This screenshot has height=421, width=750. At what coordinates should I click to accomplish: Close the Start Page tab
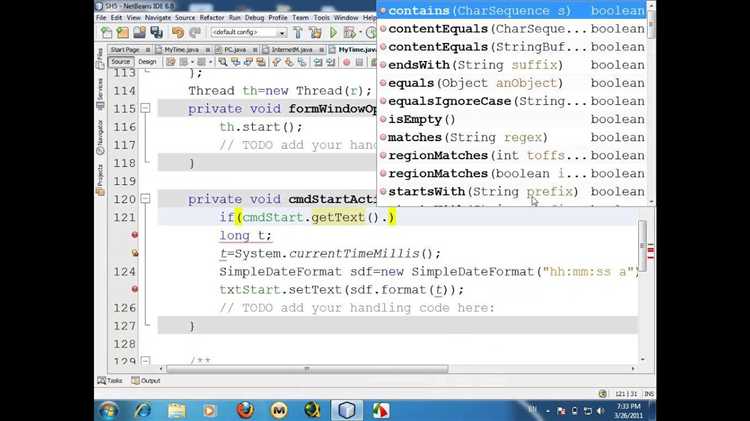(148, 50)
